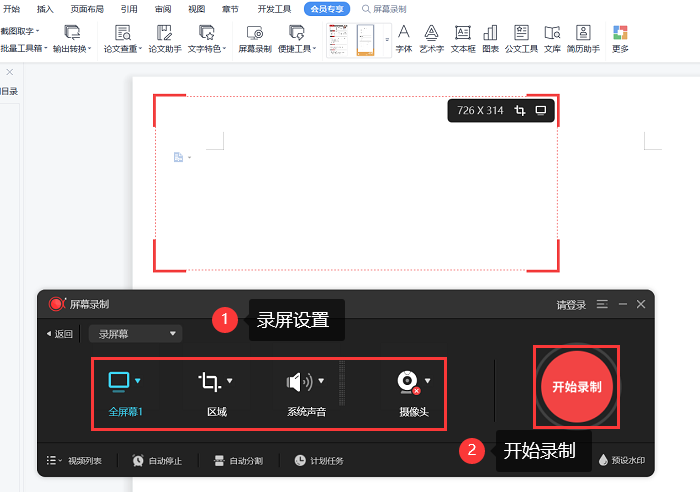
Task: Click the 开始录制 red record button
Action: click(x=576, y=387)
